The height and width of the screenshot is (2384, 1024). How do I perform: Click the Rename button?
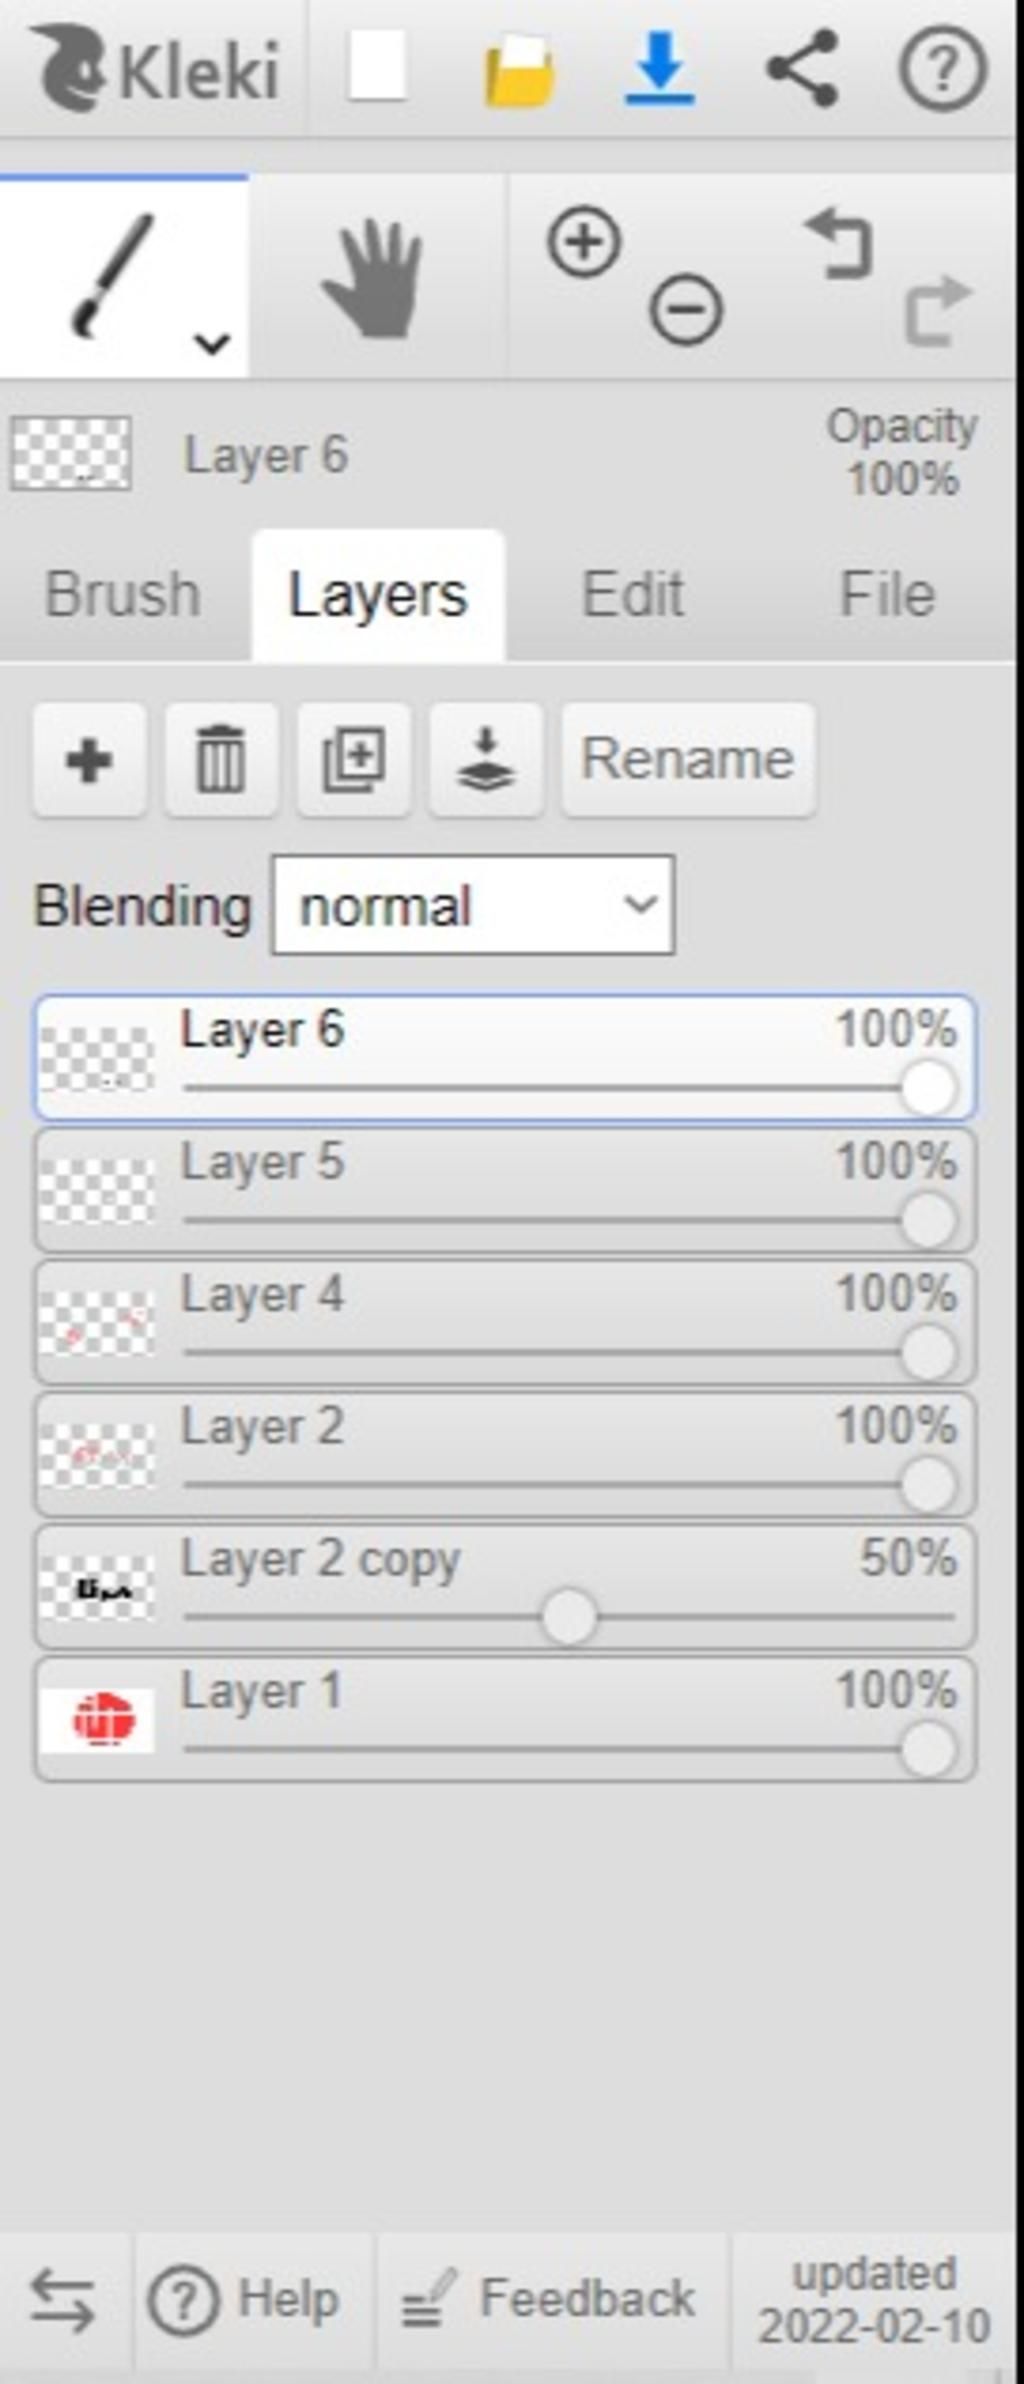tap(688, 760)
